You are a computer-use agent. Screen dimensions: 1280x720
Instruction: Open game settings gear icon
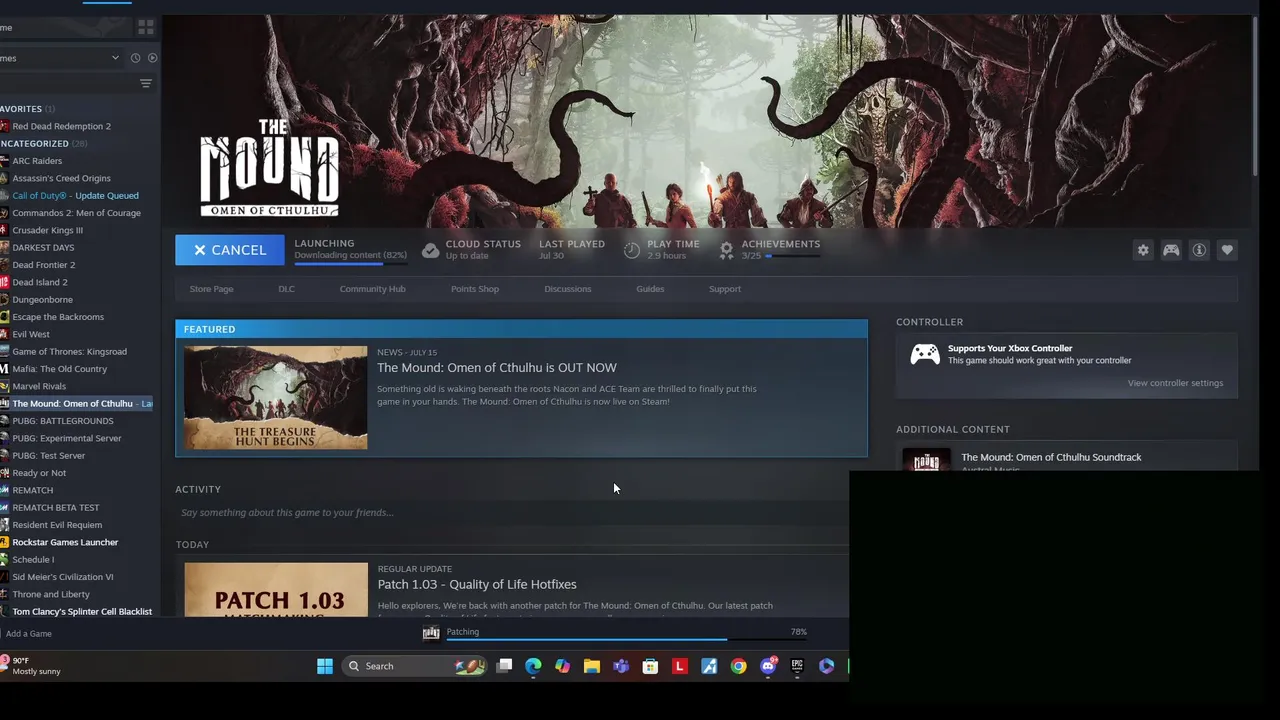pos(1143,250)
